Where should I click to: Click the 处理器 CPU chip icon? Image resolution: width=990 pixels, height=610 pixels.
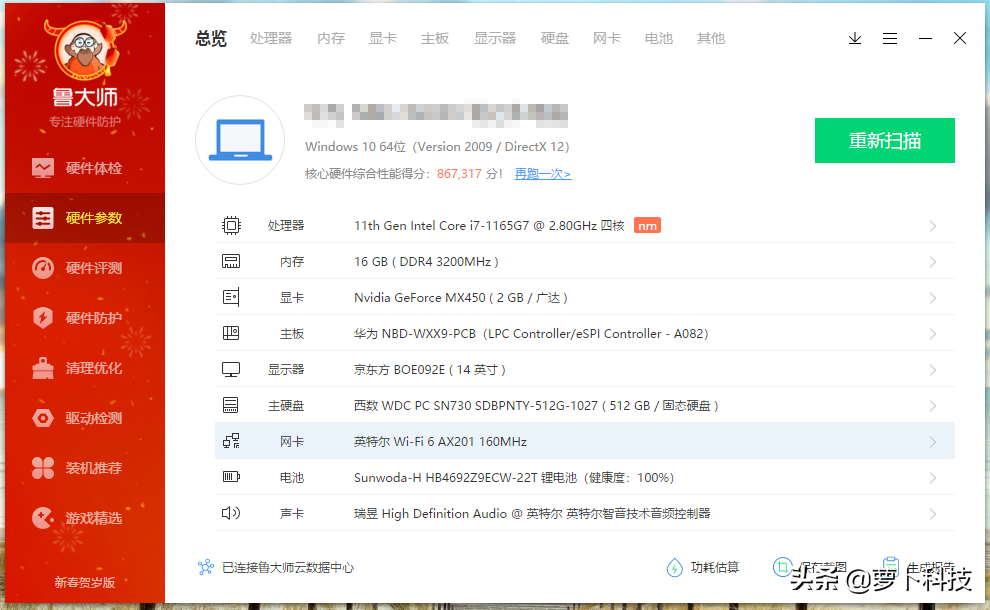[231, 225]
